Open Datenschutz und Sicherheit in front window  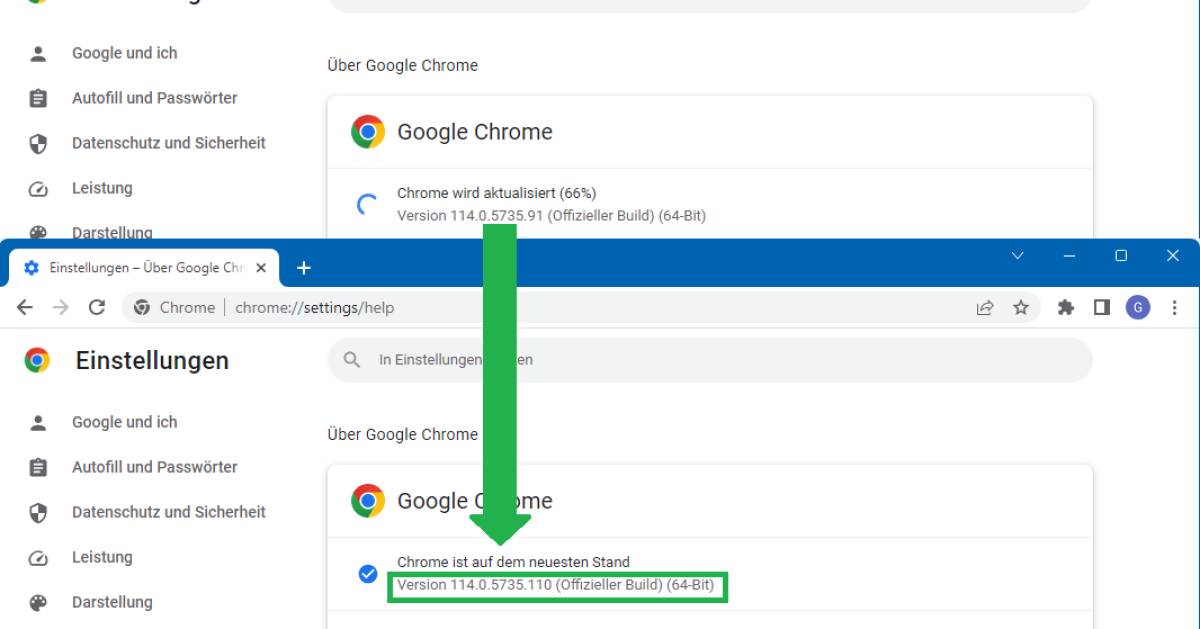click(x=169, y=512)
